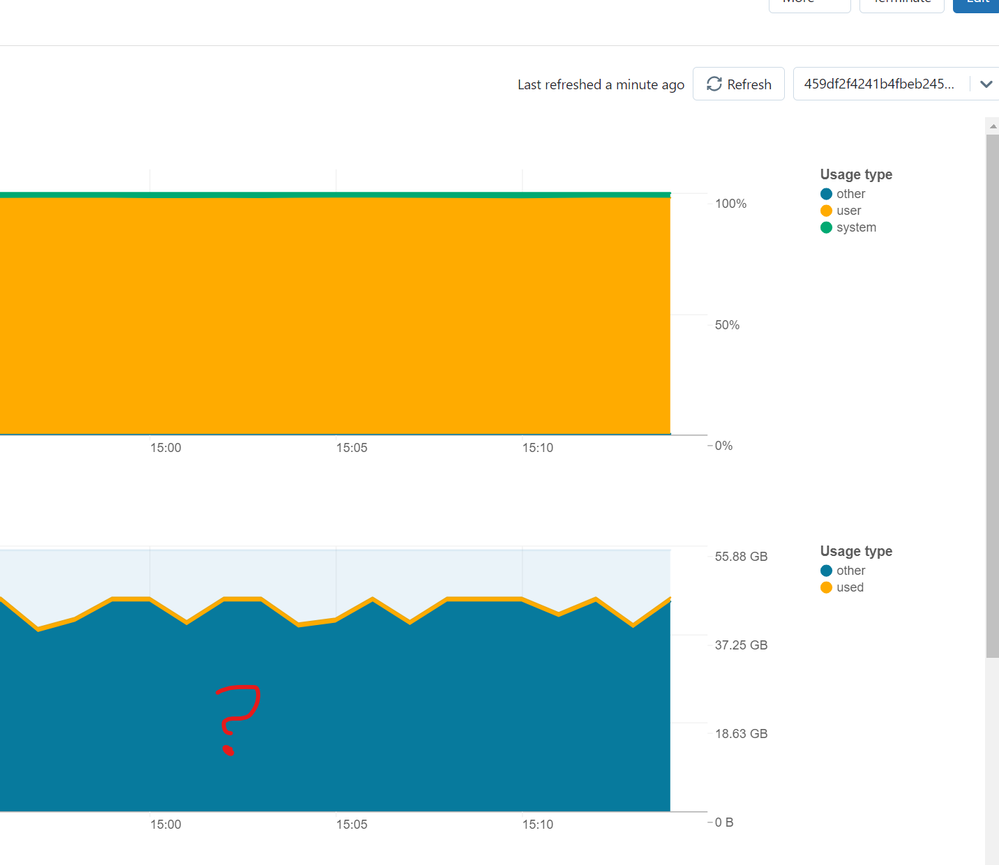
Task: Toggle the orange 'used' legend dot
Action: [826, 588]
